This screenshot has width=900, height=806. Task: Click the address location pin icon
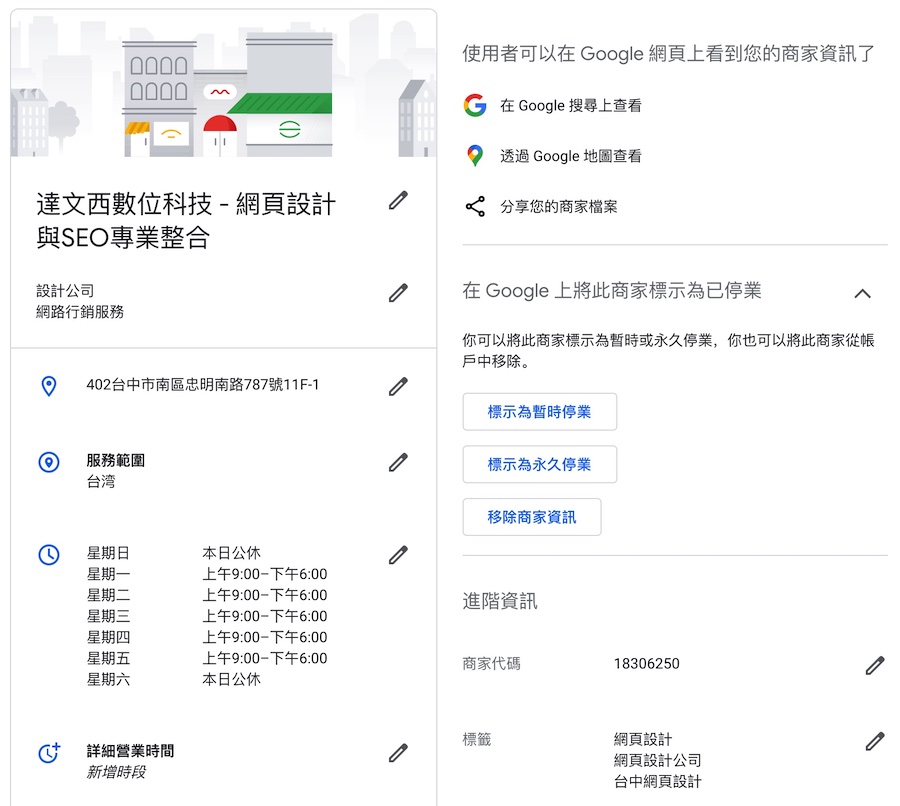[49, 386]
